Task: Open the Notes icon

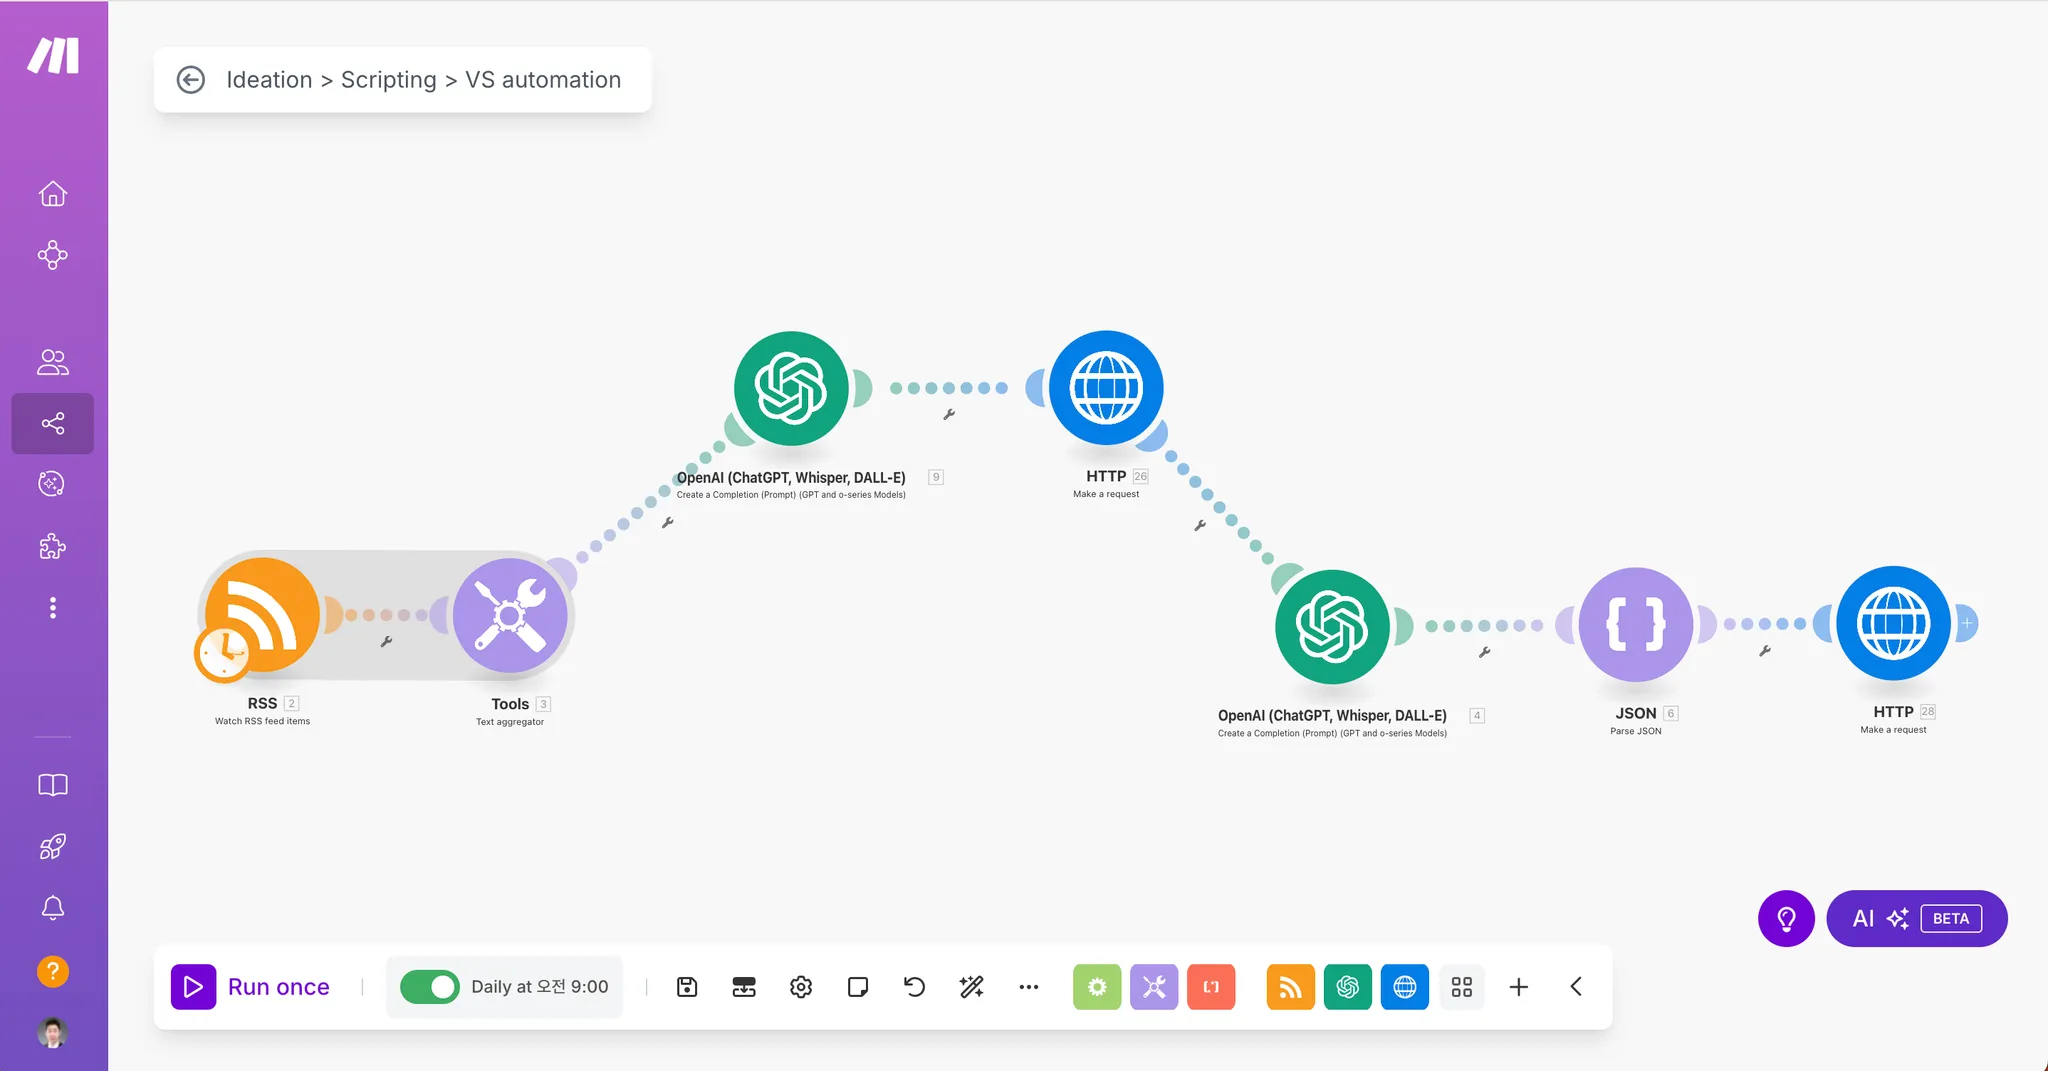Action: [x=858, y=987]
